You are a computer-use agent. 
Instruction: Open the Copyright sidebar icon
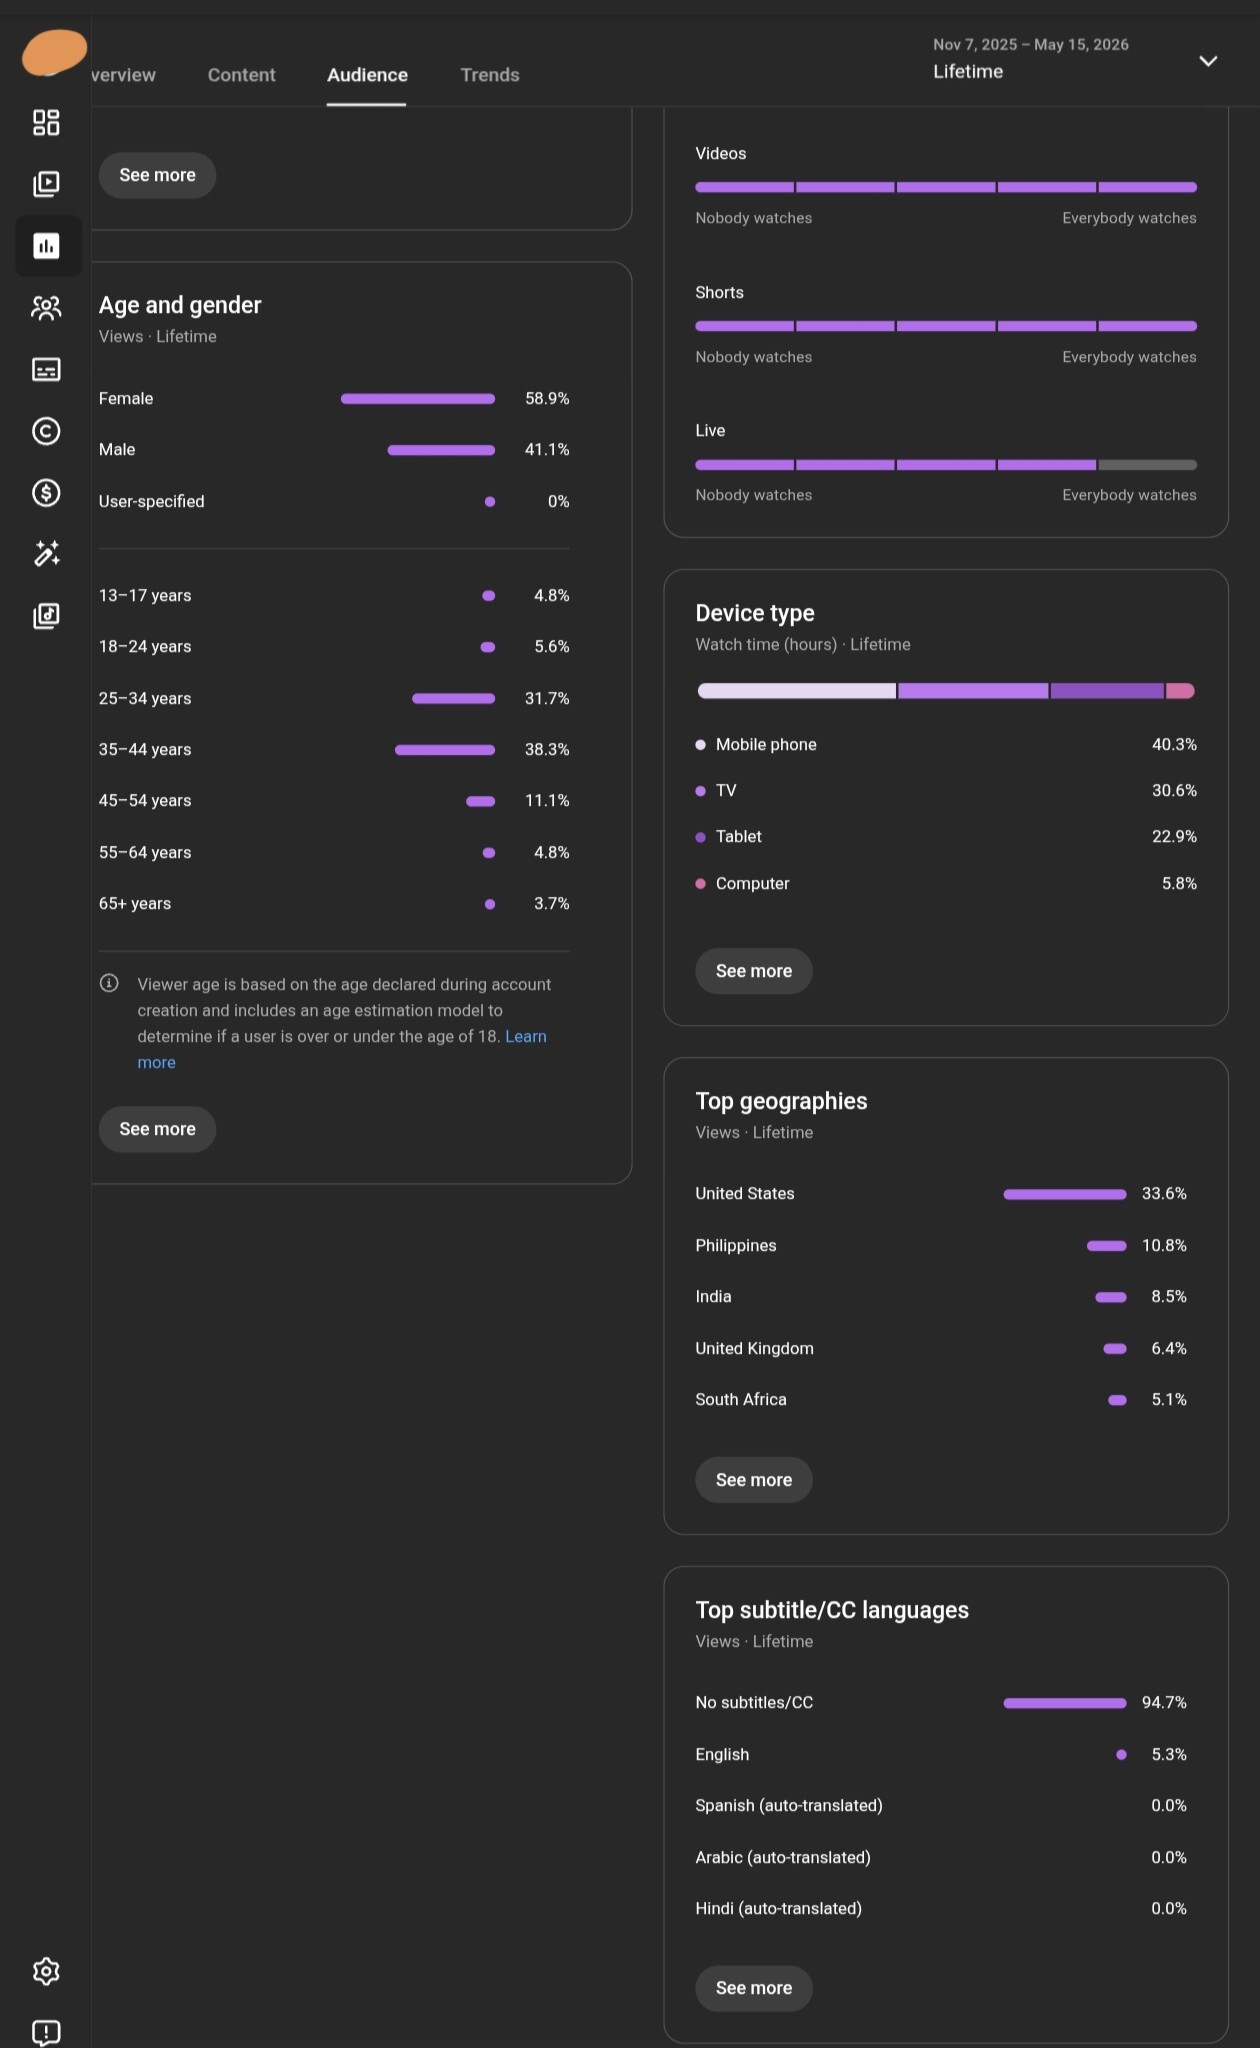(x=46, y=431)
